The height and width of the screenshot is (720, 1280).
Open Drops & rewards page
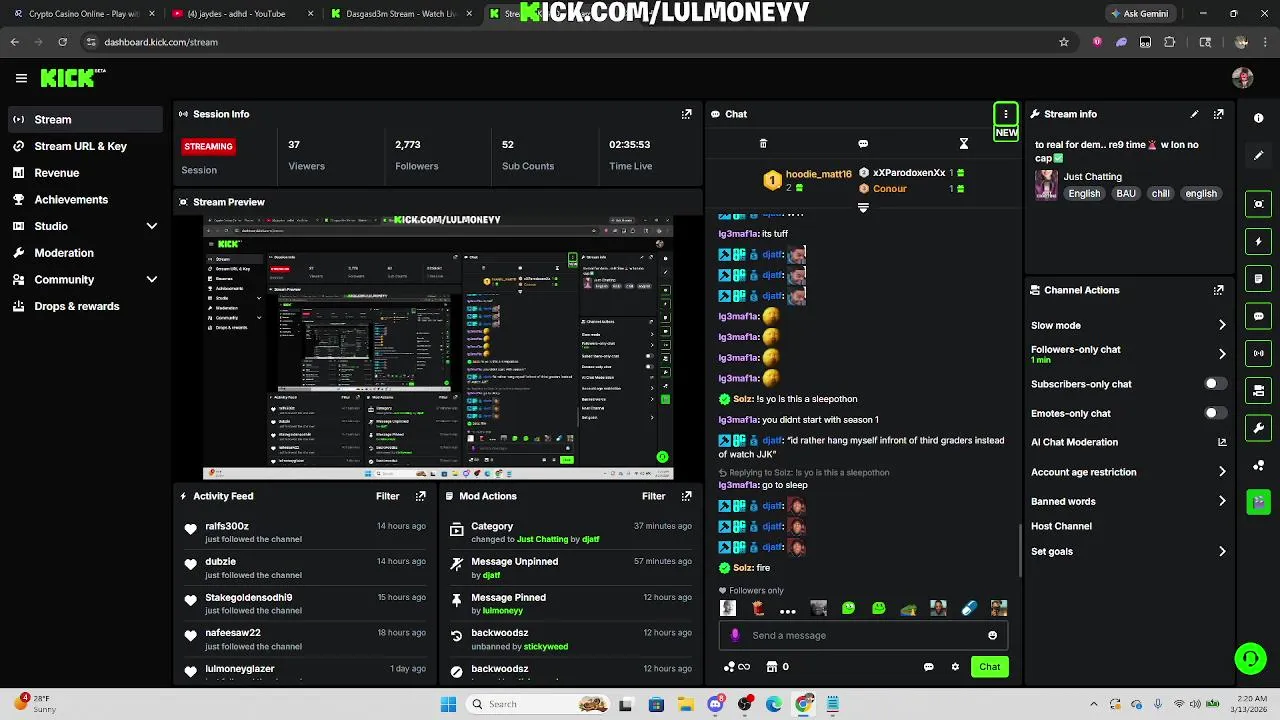(86, 306)
